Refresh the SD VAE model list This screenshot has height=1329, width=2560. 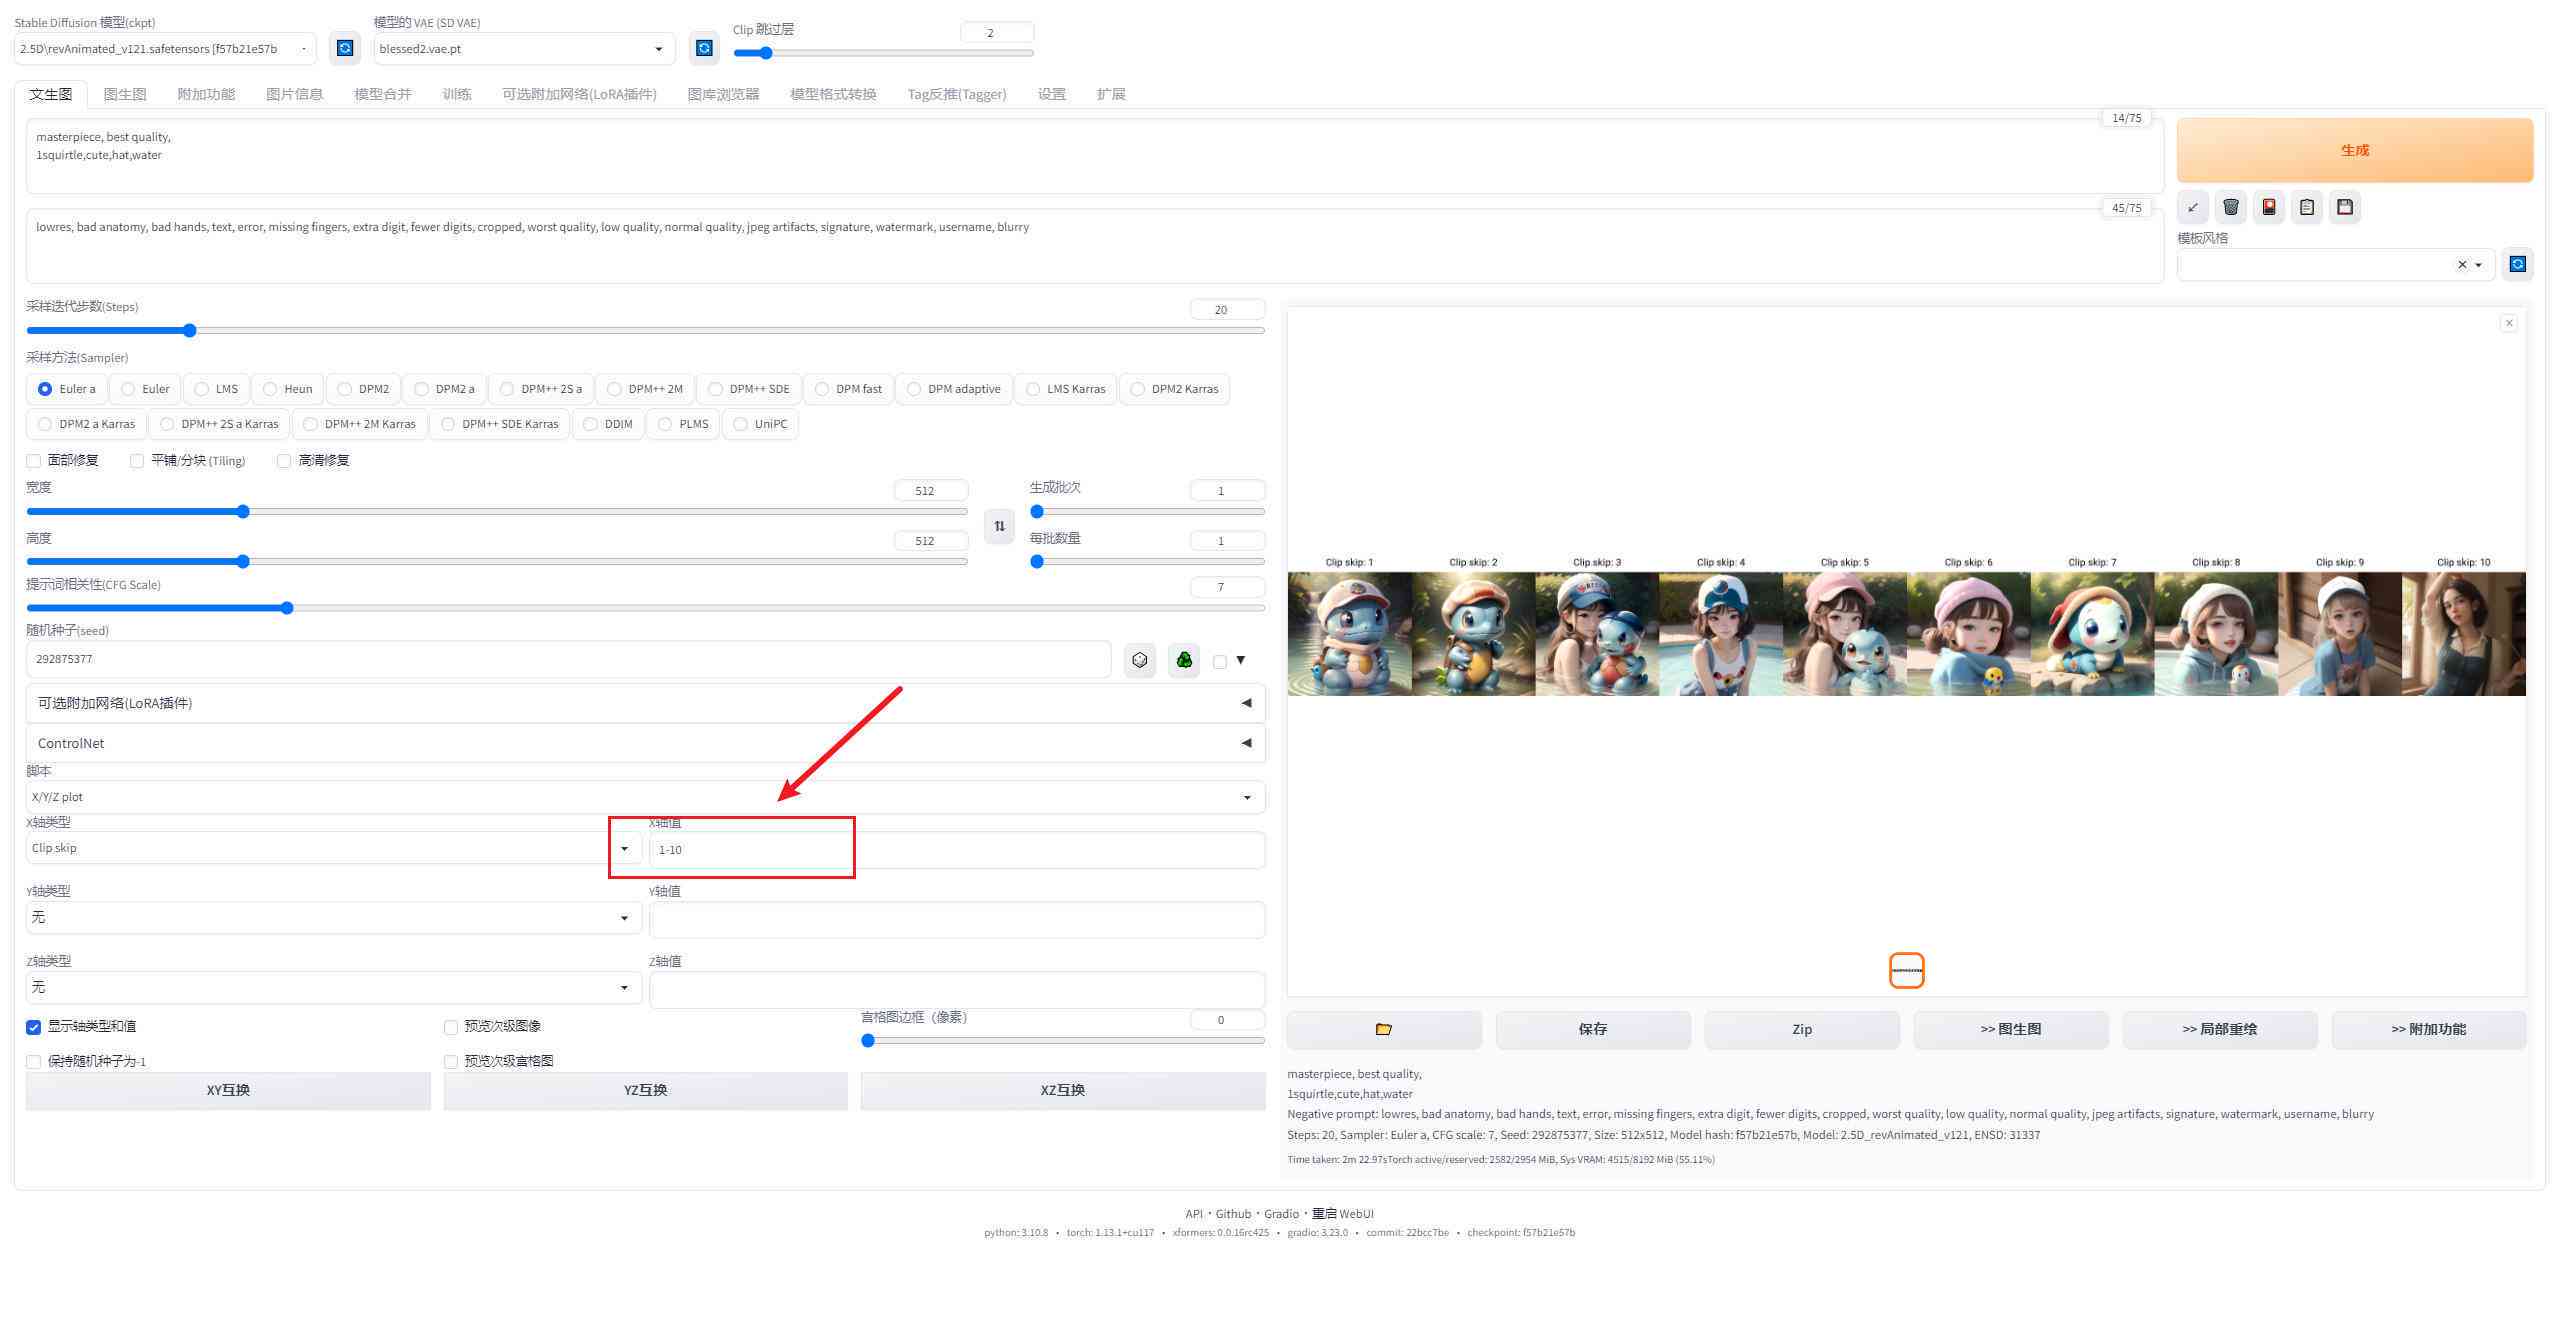(x=704, y=48)
